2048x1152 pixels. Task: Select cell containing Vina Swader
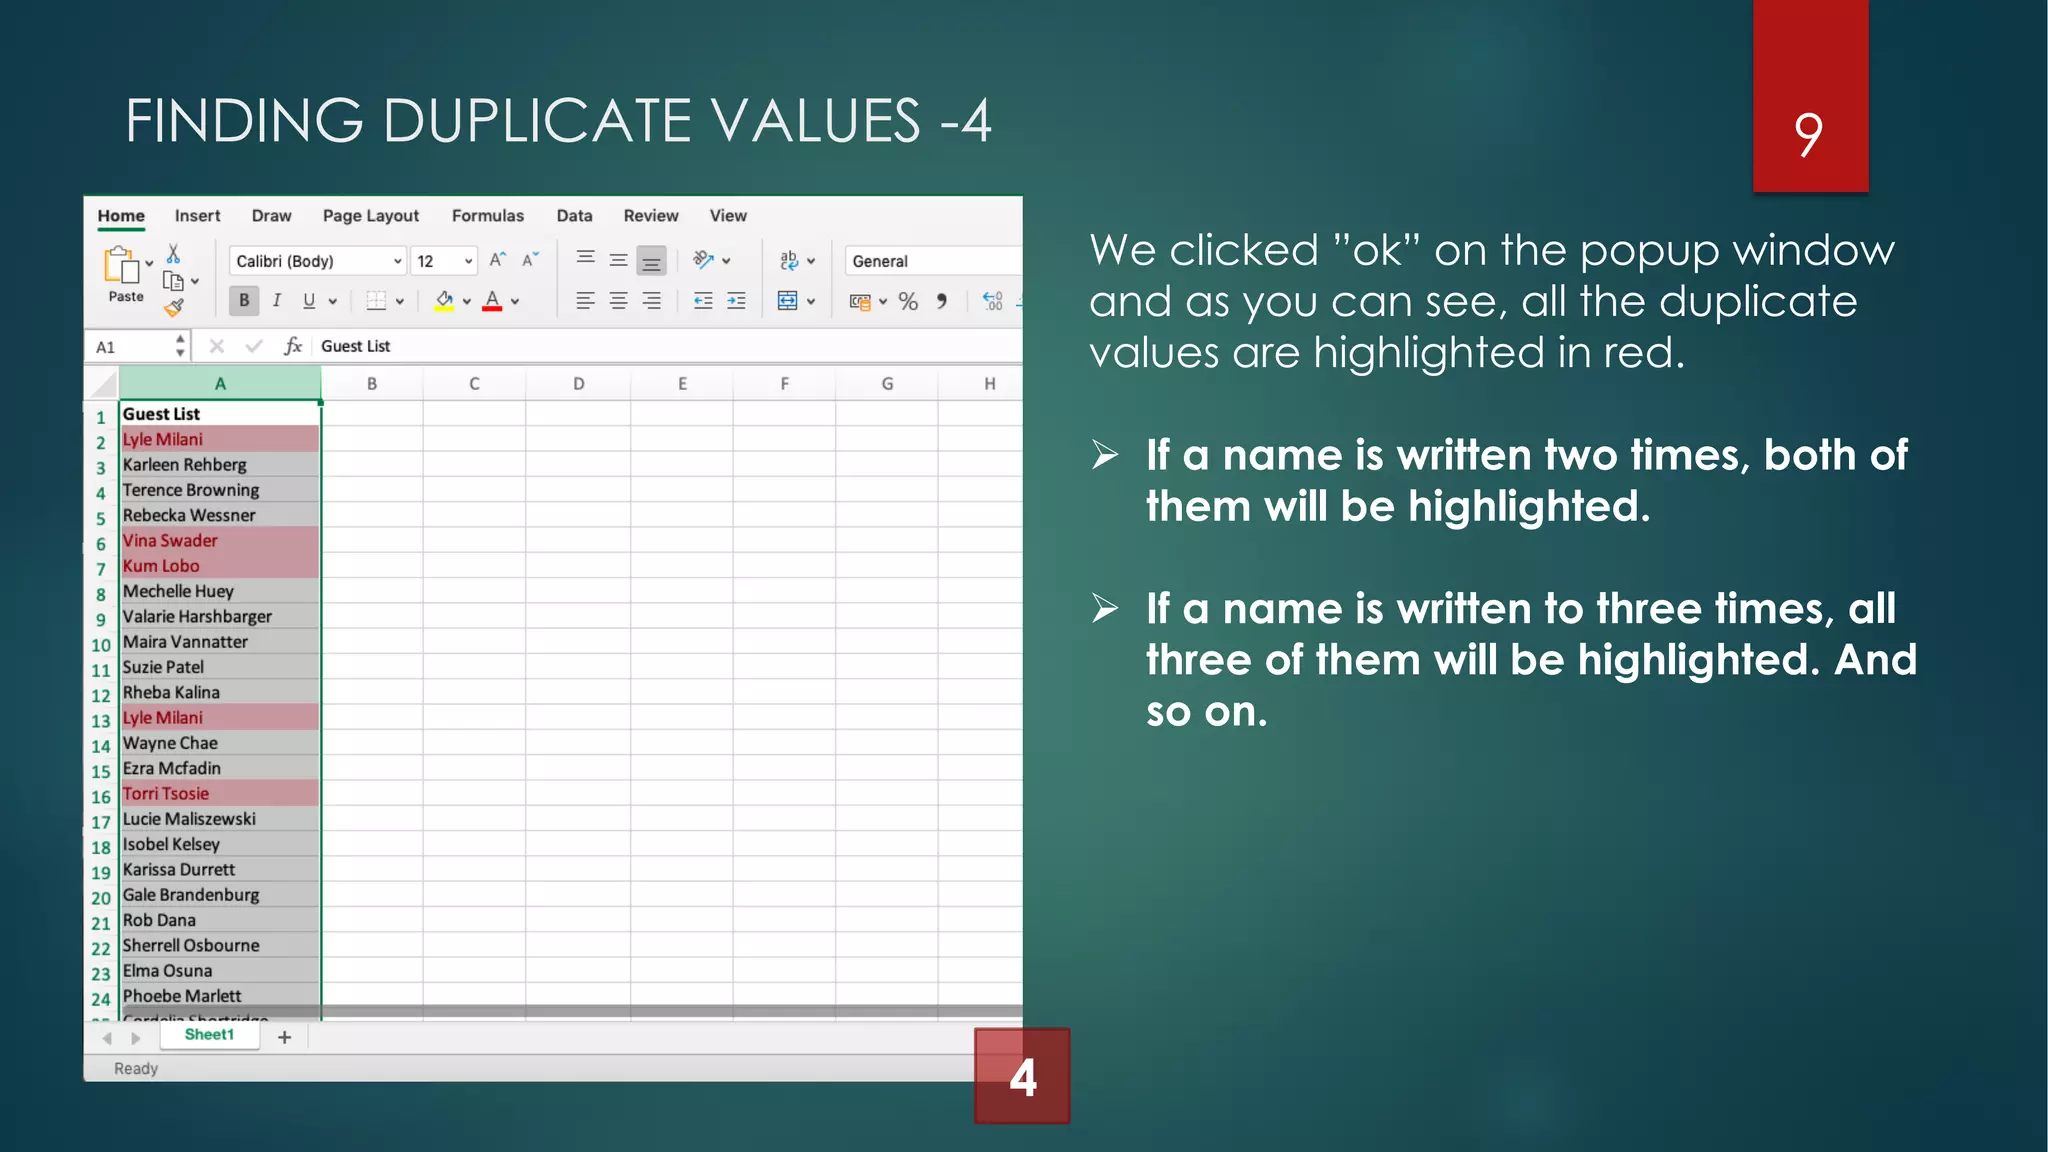point(220,540)
